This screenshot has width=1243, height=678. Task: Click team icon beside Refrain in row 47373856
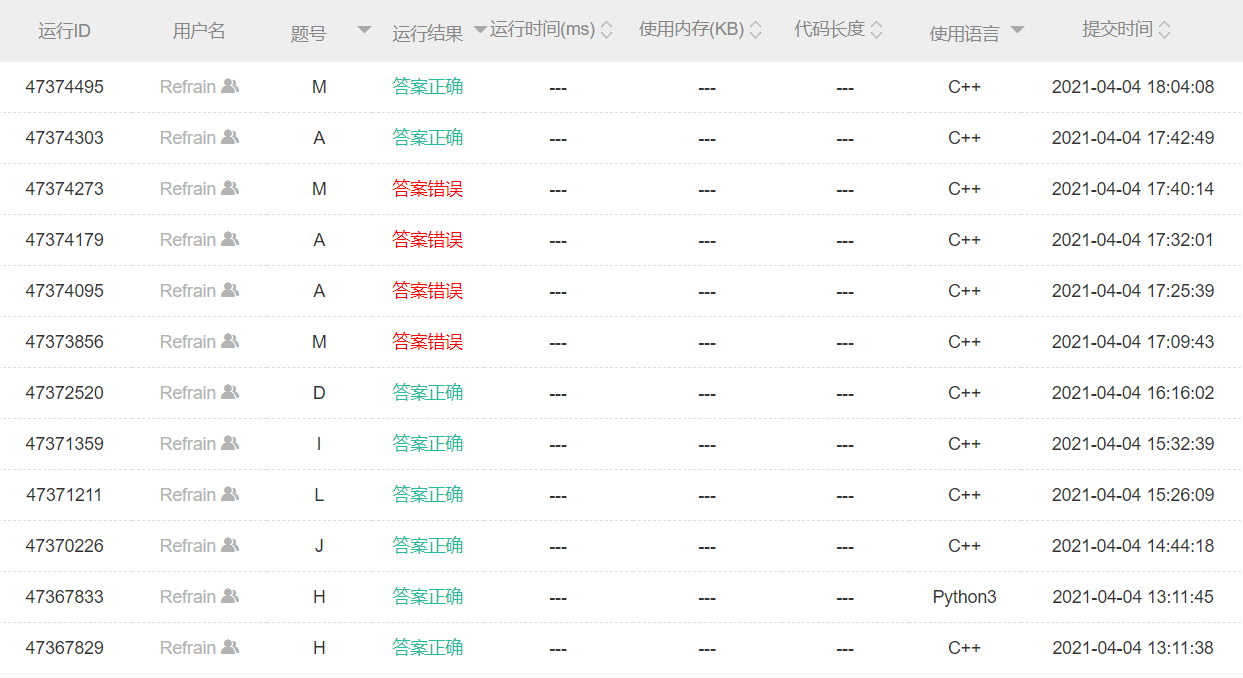230,342
